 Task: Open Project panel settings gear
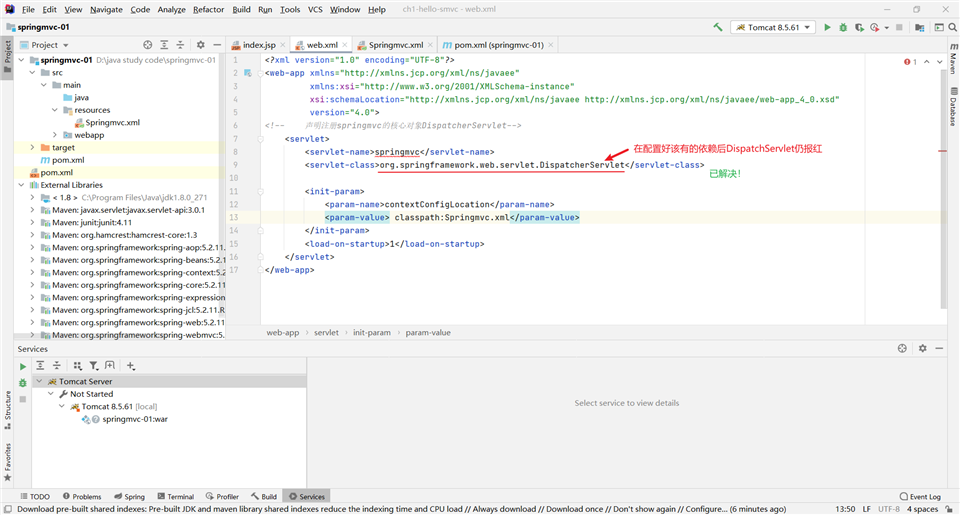pos(200,45)
